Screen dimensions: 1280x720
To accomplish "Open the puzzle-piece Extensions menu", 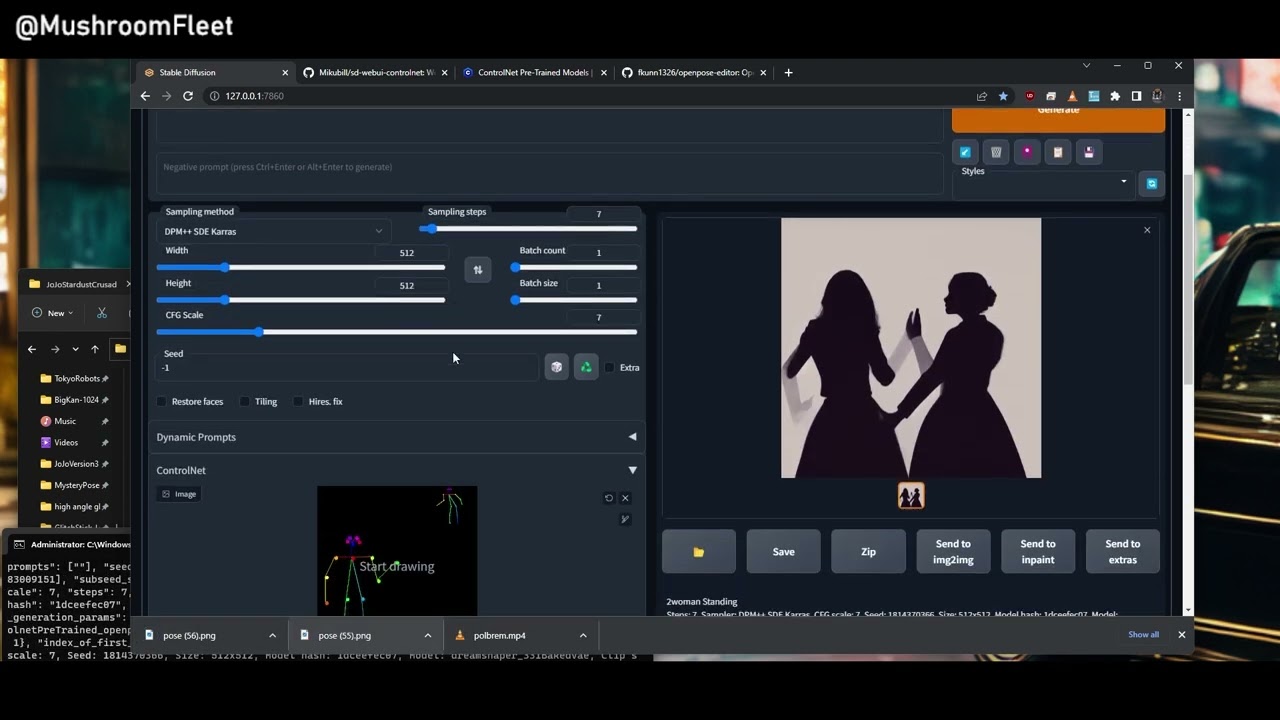I will pos(1115,96).
